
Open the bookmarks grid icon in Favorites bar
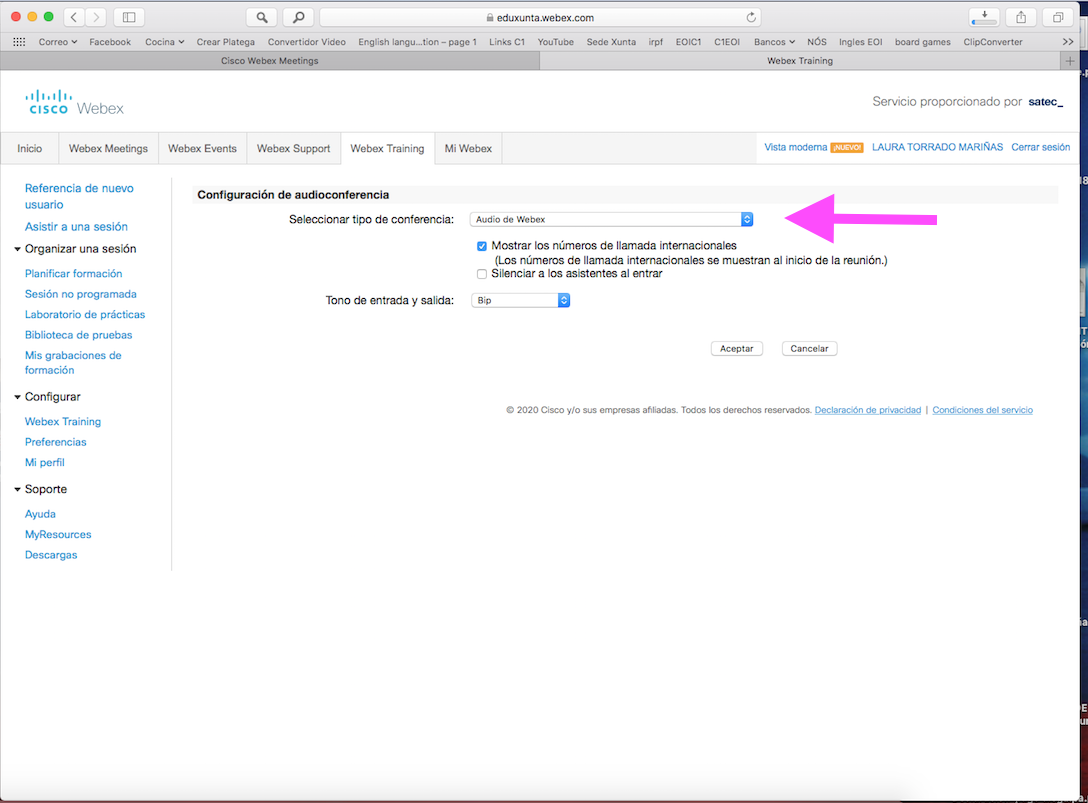[x=18, y=42]
